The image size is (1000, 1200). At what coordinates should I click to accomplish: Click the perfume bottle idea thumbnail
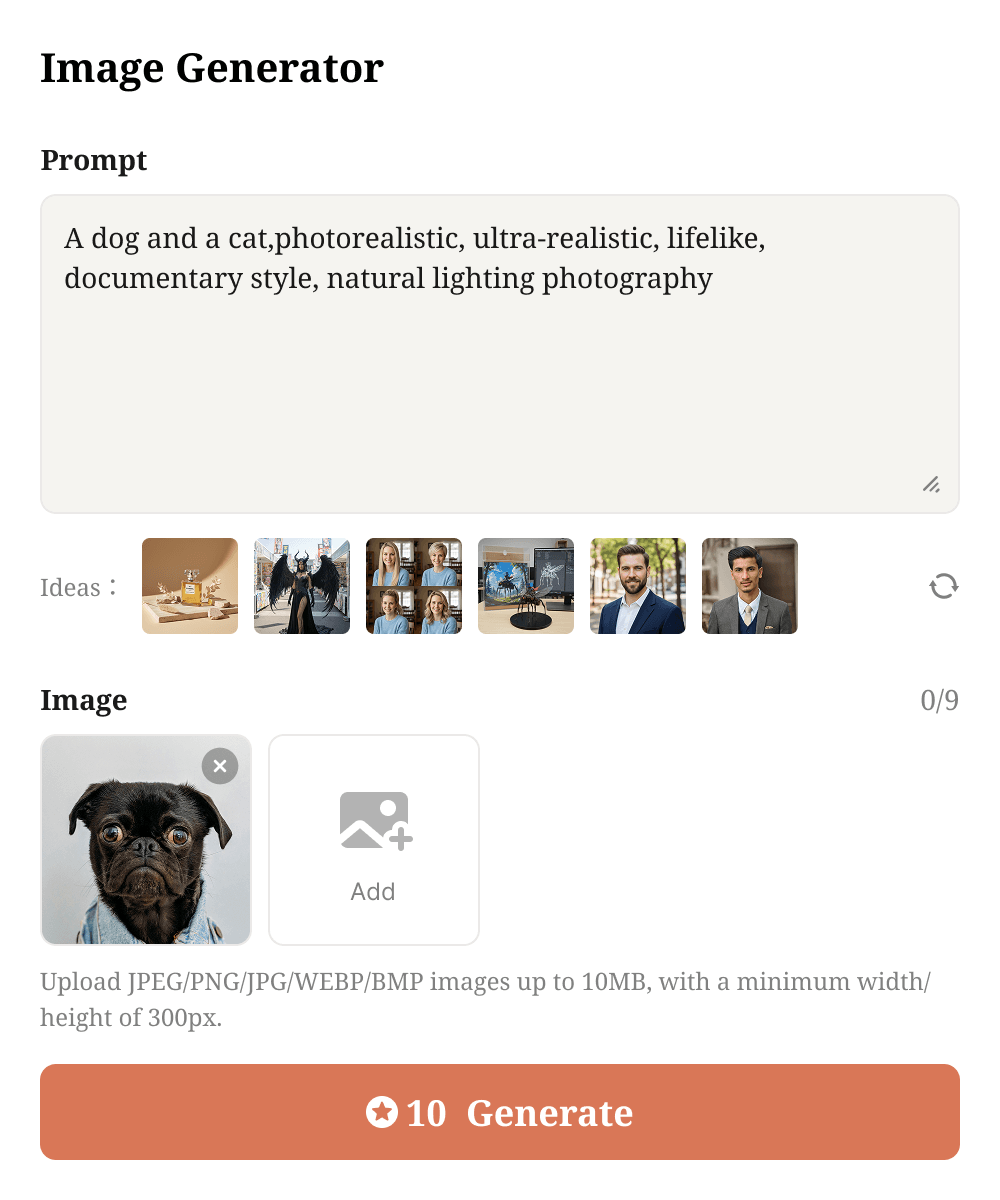click(189, 586)
